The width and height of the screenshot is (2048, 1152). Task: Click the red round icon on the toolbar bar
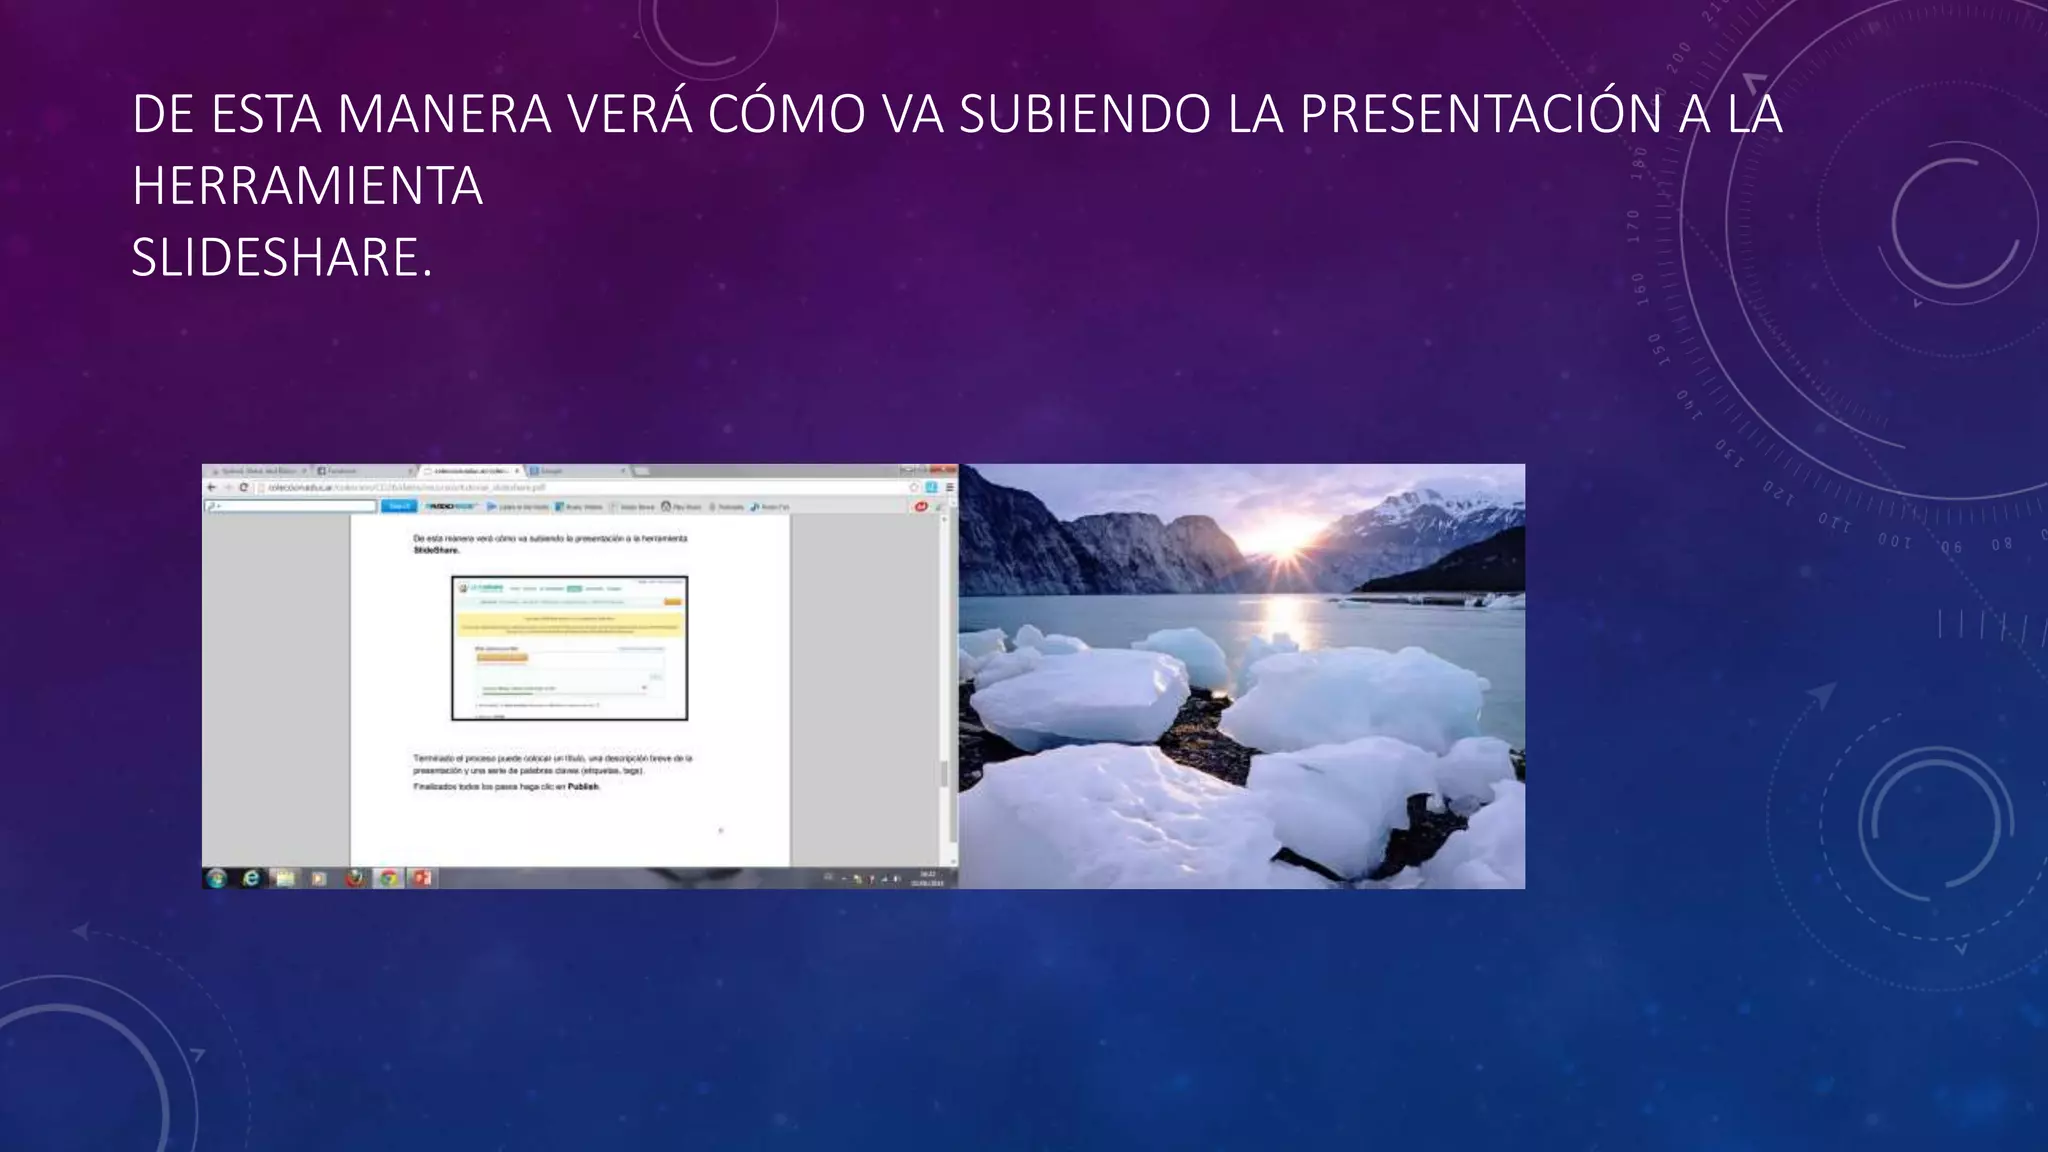click(x=921, y=507)
